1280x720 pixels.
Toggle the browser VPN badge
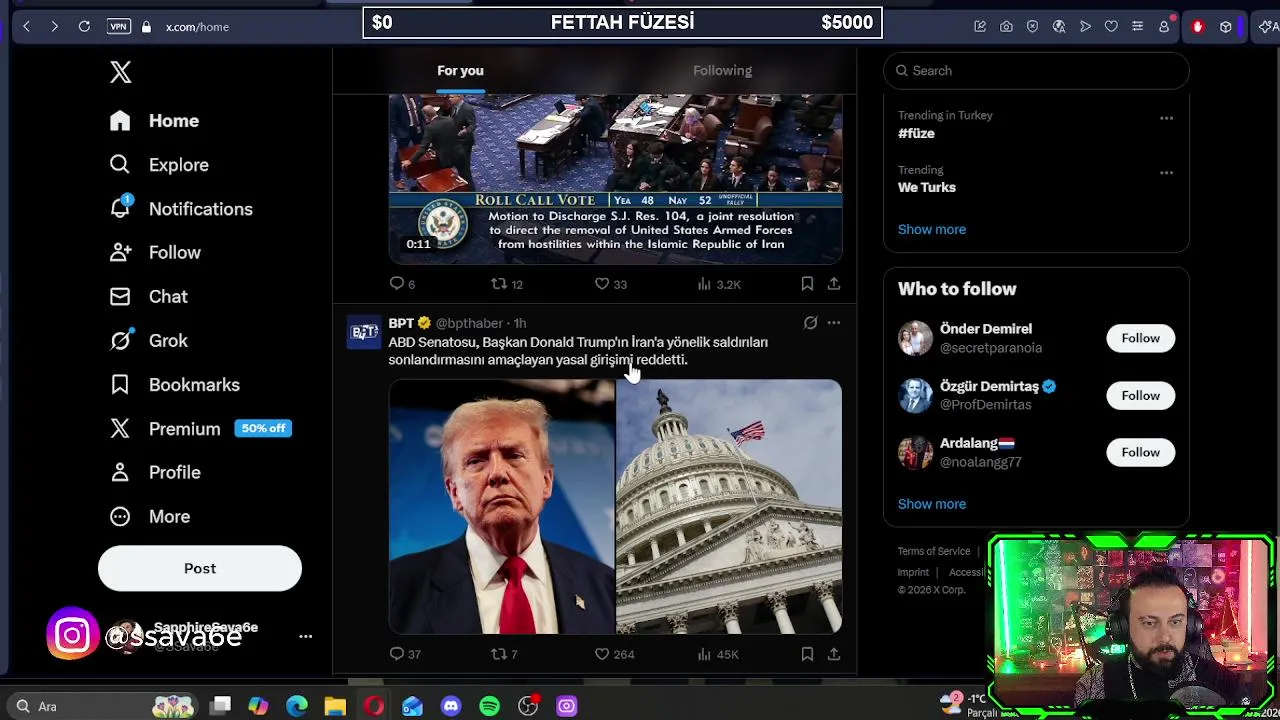[x=119, y=27]
